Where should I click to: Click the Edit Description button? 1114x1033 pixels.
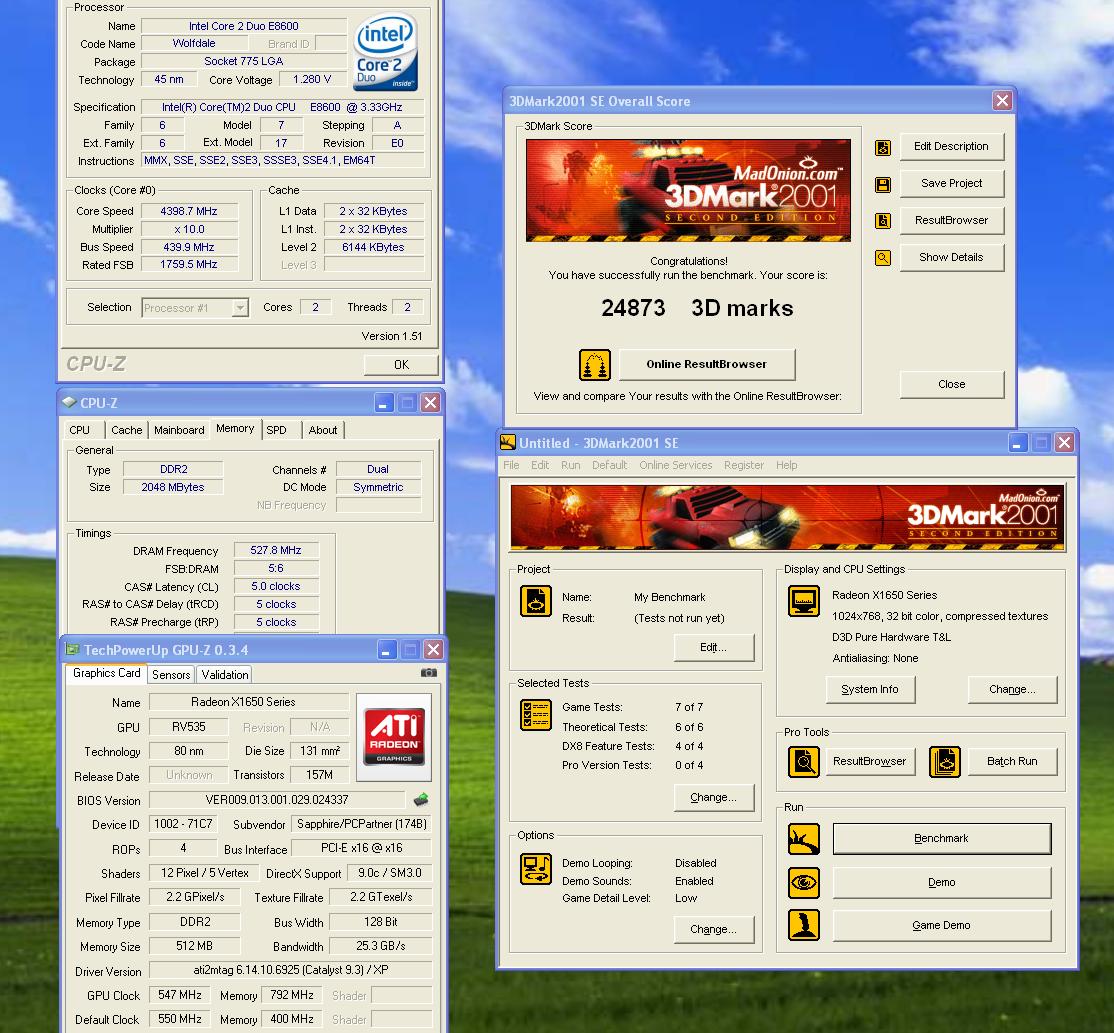pyautogui.click(x=951, y=146)
